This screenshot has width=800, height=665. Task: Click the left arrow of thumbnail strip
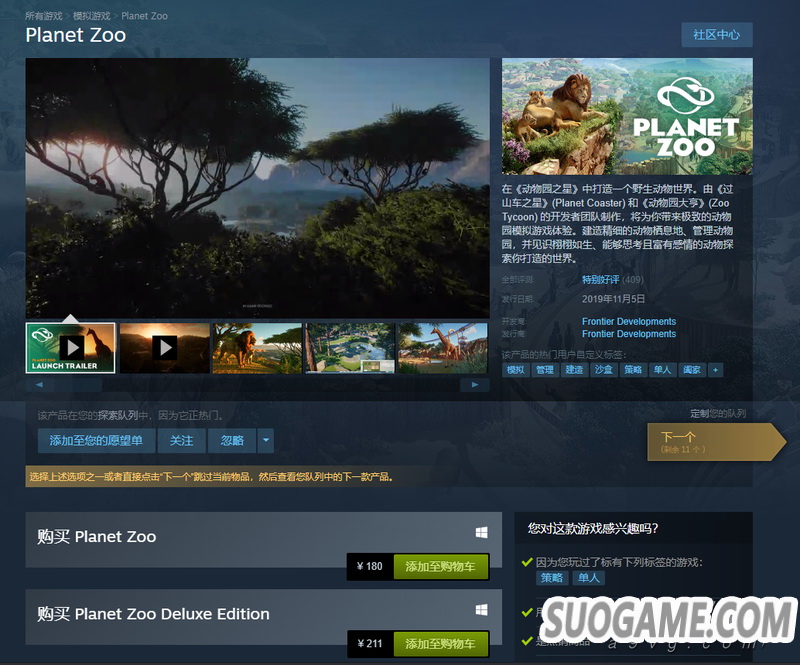(x=40, y=385)
